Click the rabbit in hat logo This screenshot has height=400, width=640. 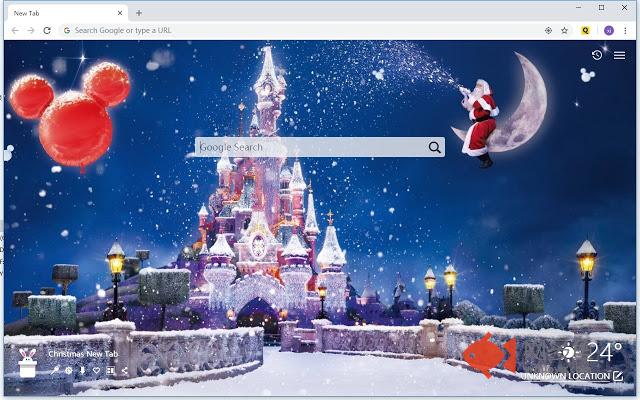[28, 362]
